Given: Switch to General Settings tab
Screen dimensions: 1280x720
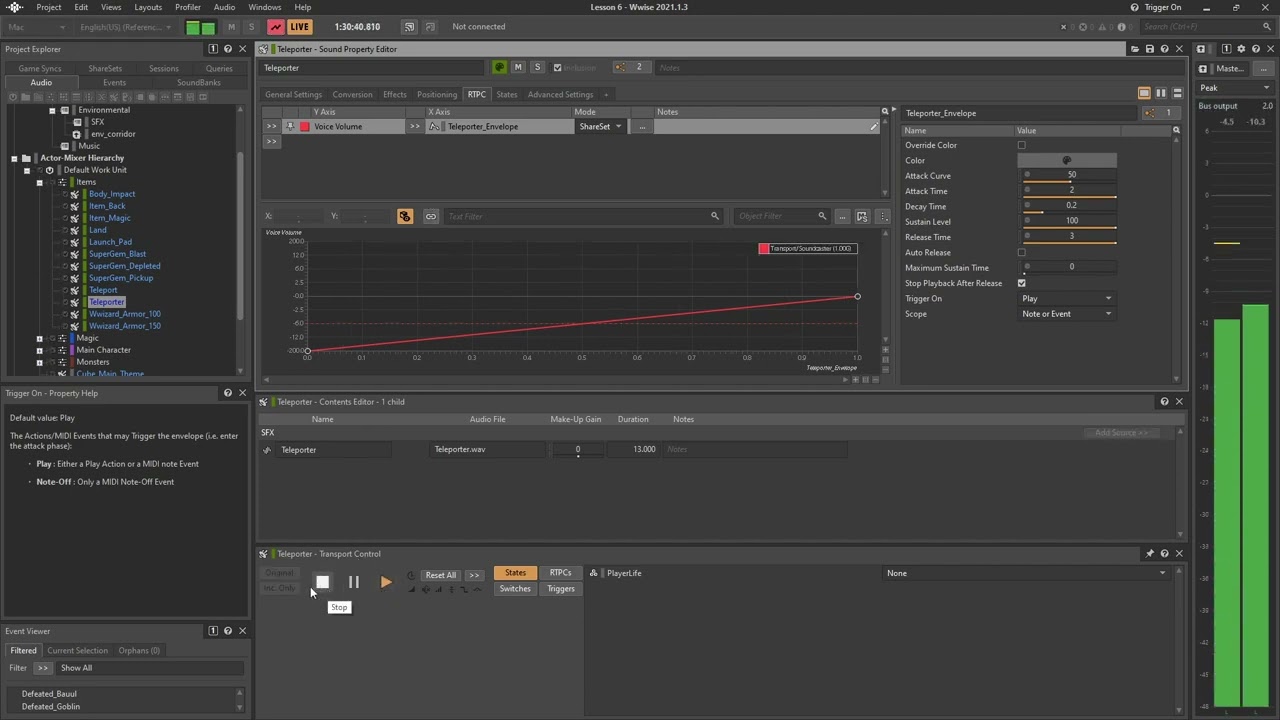Looking at the screenshot, I should click(293, 95).
